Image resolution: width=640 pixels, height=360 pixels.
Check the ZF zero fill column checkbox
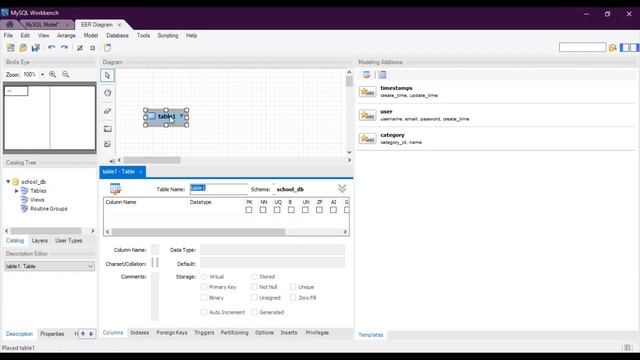pos(319,210)
